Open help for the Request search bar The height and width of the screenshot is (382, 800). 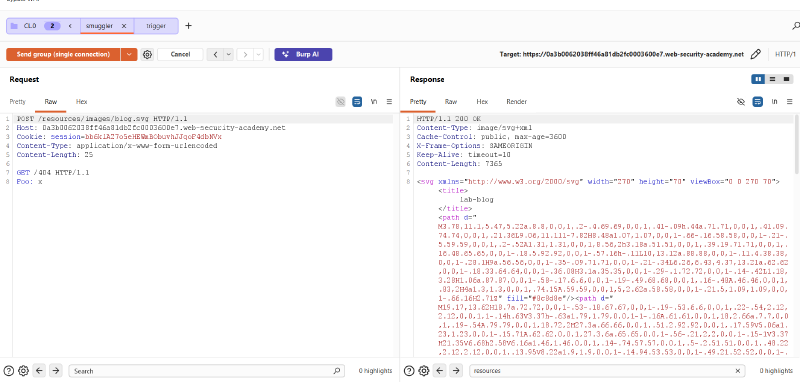coord(9,371)
